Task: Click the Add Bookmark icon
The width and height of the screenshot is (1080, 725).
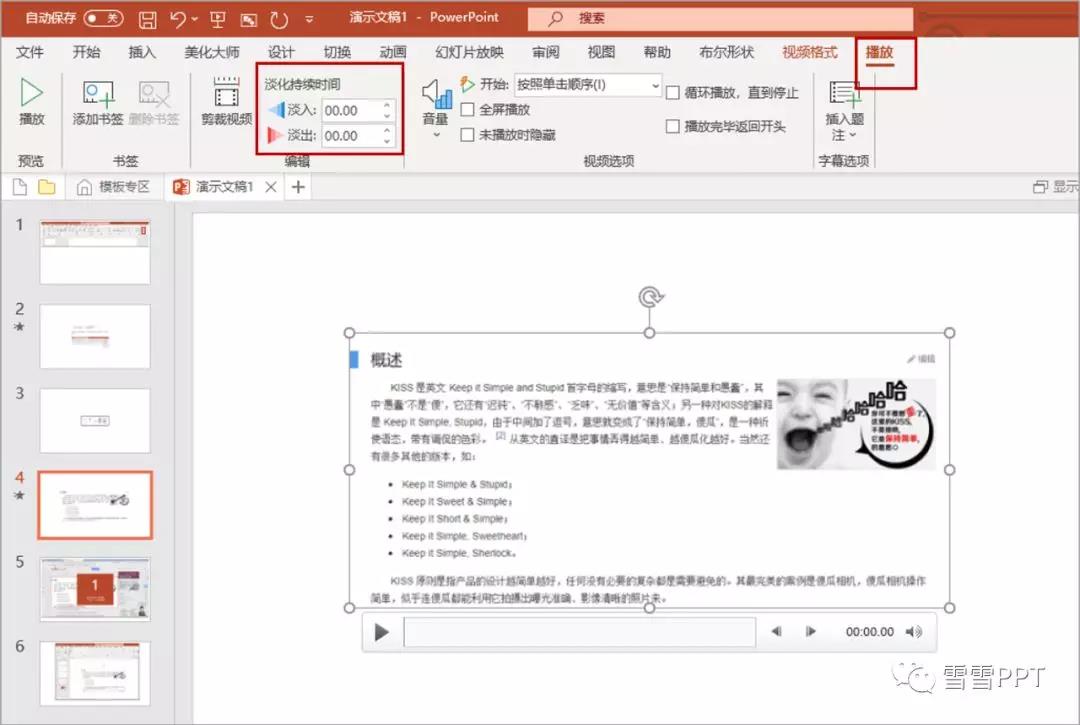Action: [x=98, y=95]
